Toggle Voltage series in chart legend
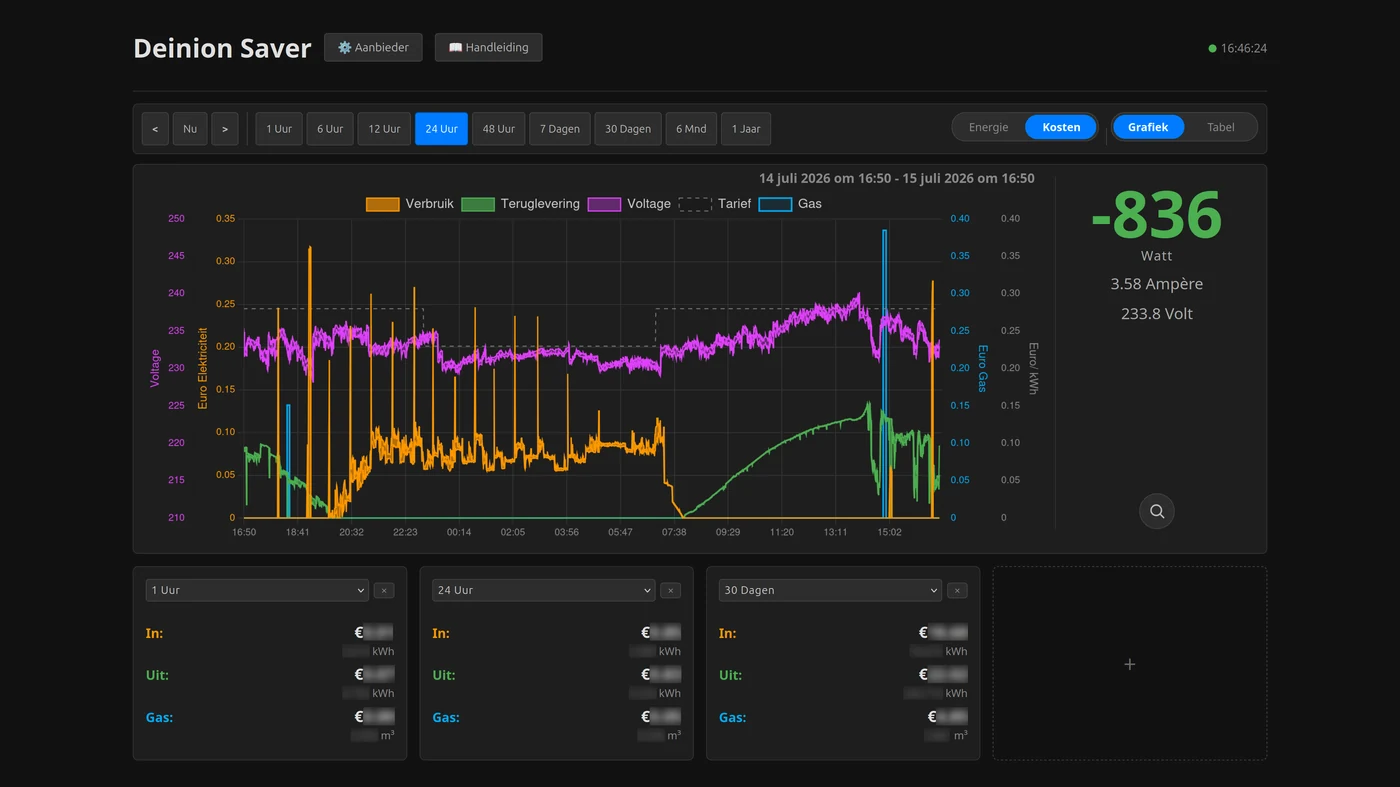Image resolution: width=1400 pixels, height=787 pixels. 629,204
